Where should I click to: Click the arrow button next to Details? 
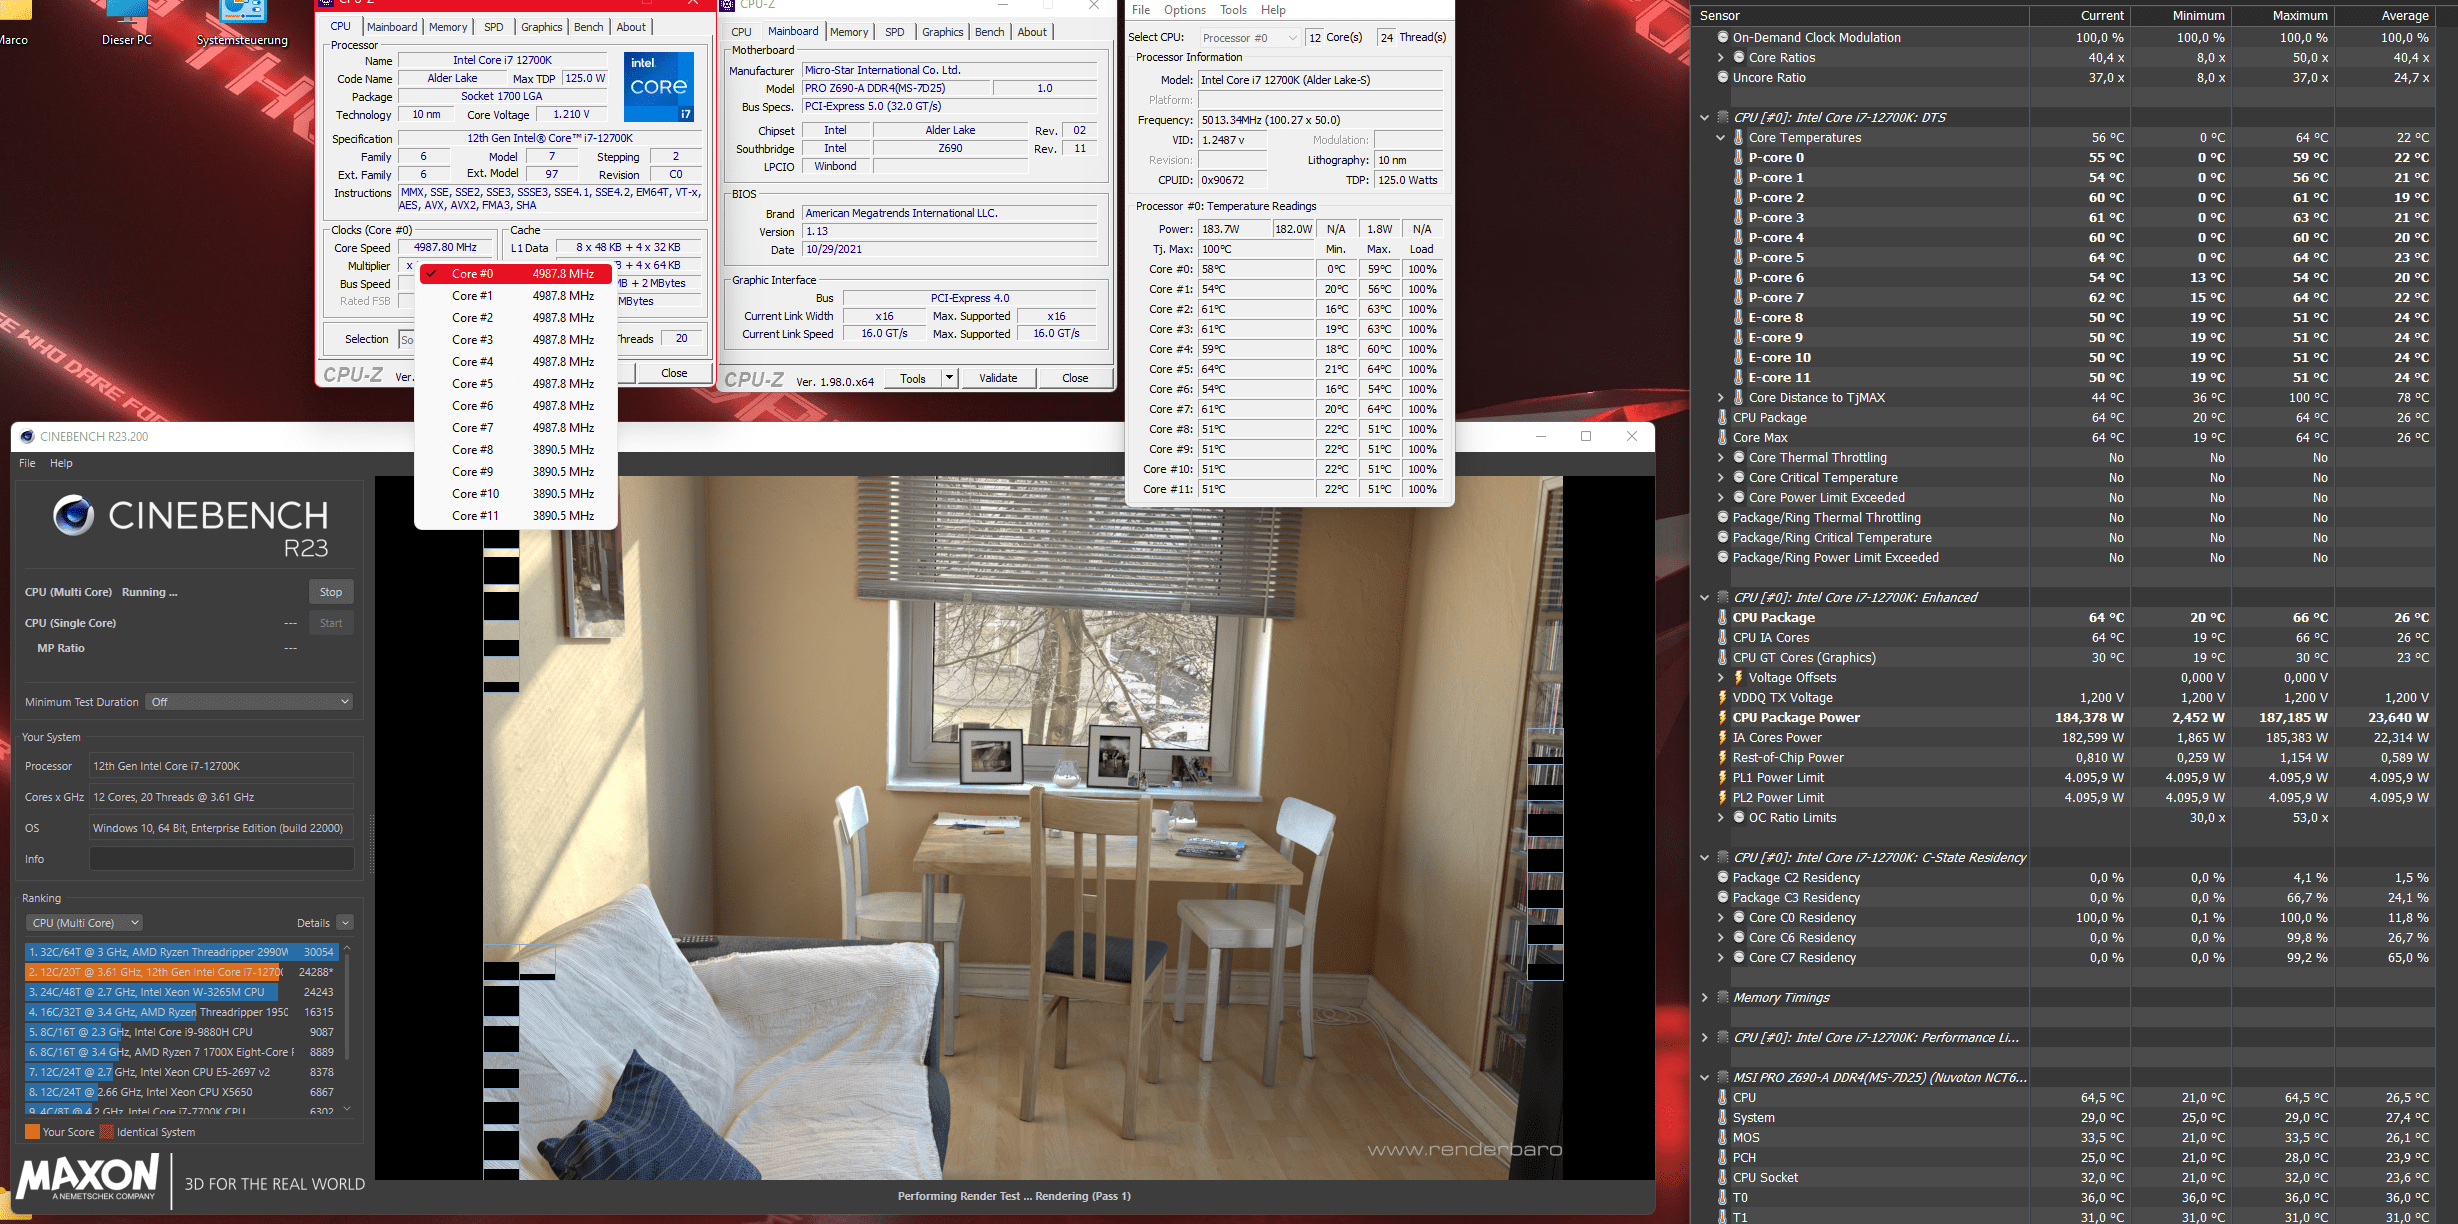click(345, 923)
